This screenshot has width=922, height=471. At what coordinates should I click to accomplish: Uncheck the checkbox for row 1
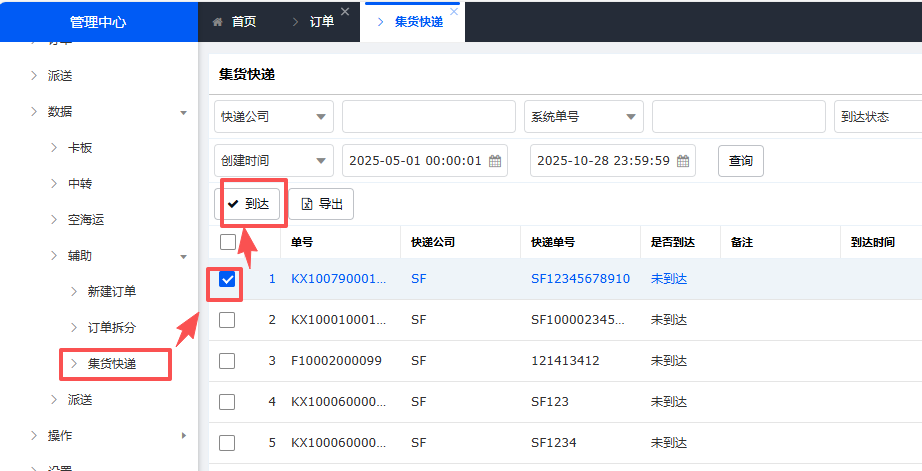[x=227, y=279]
